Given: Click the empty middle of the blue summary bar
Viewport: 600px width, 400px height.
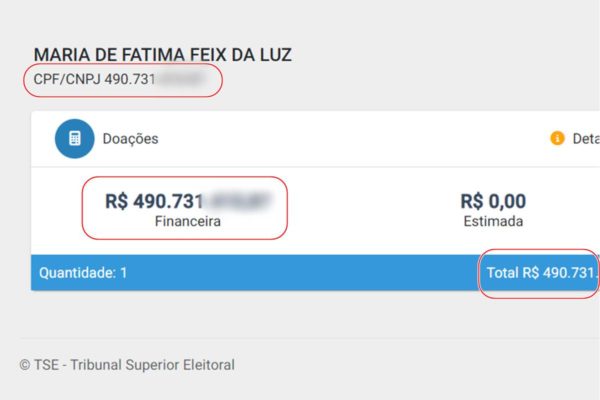Looking at the screenshot, I should pos(300,272).
